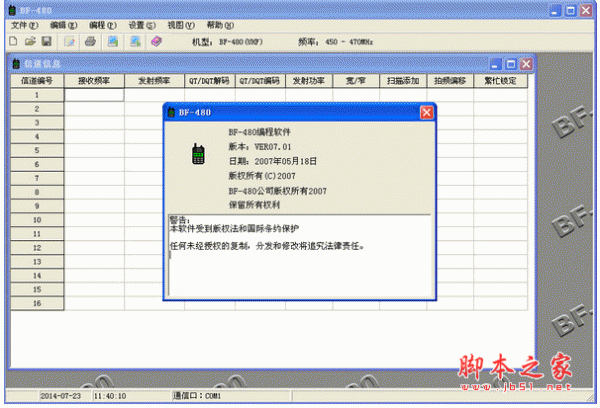This screenshot has width=600, height=408.
Task: Click the 扫描添加 column header
Action: (403, 81)
